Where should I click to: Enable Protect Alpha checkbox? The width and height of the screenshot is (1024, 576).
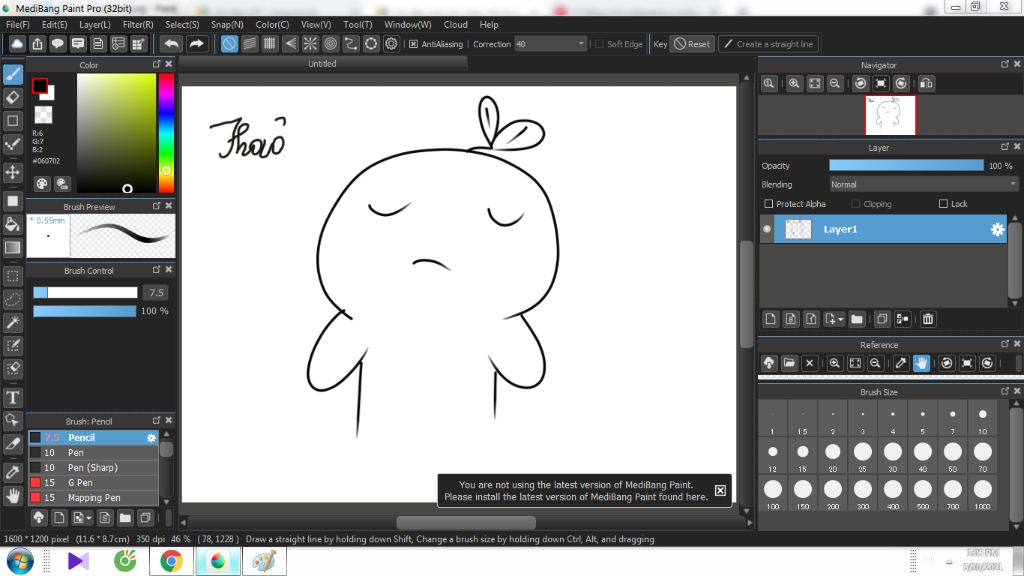tap(769, 204)
